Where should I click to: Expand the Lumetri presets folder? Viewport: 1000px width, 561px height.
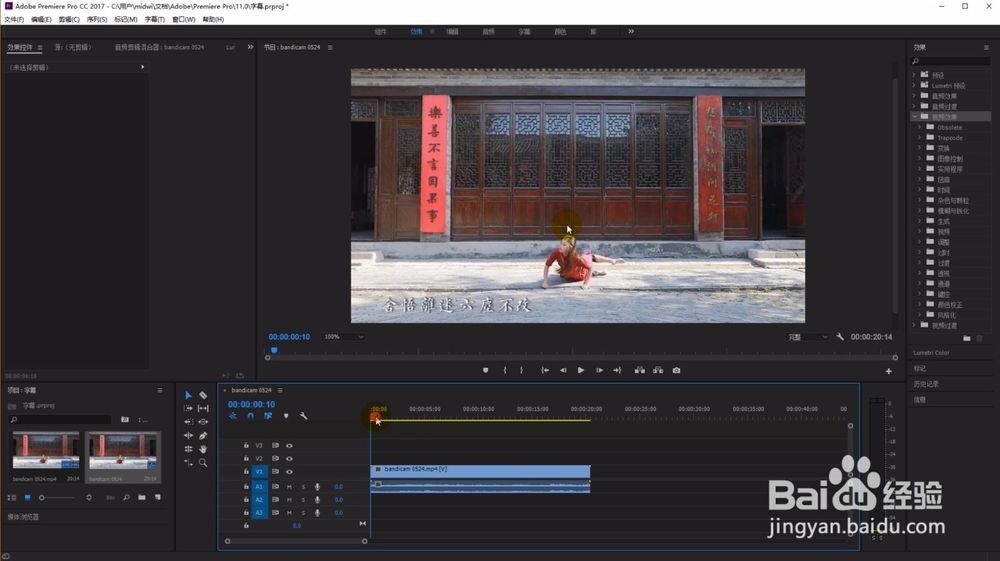915,85
